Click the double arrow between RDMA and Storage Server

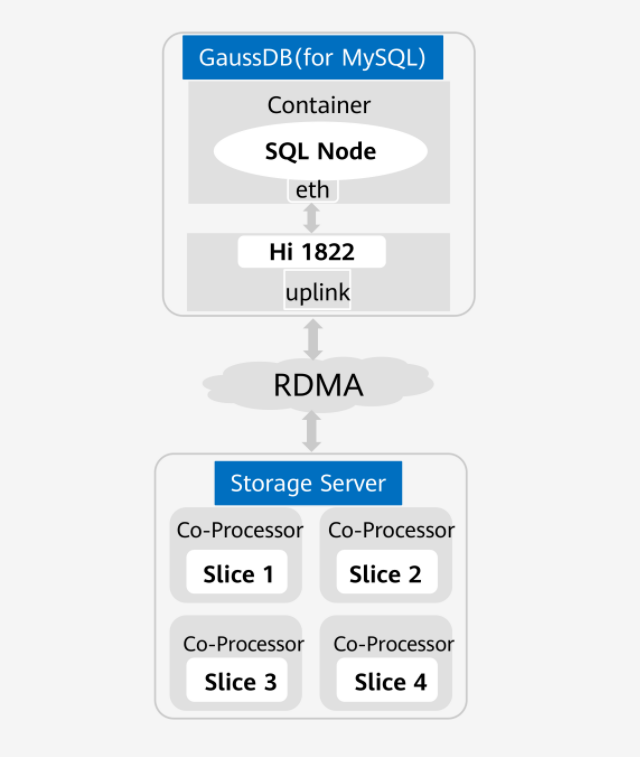point(312,430)
